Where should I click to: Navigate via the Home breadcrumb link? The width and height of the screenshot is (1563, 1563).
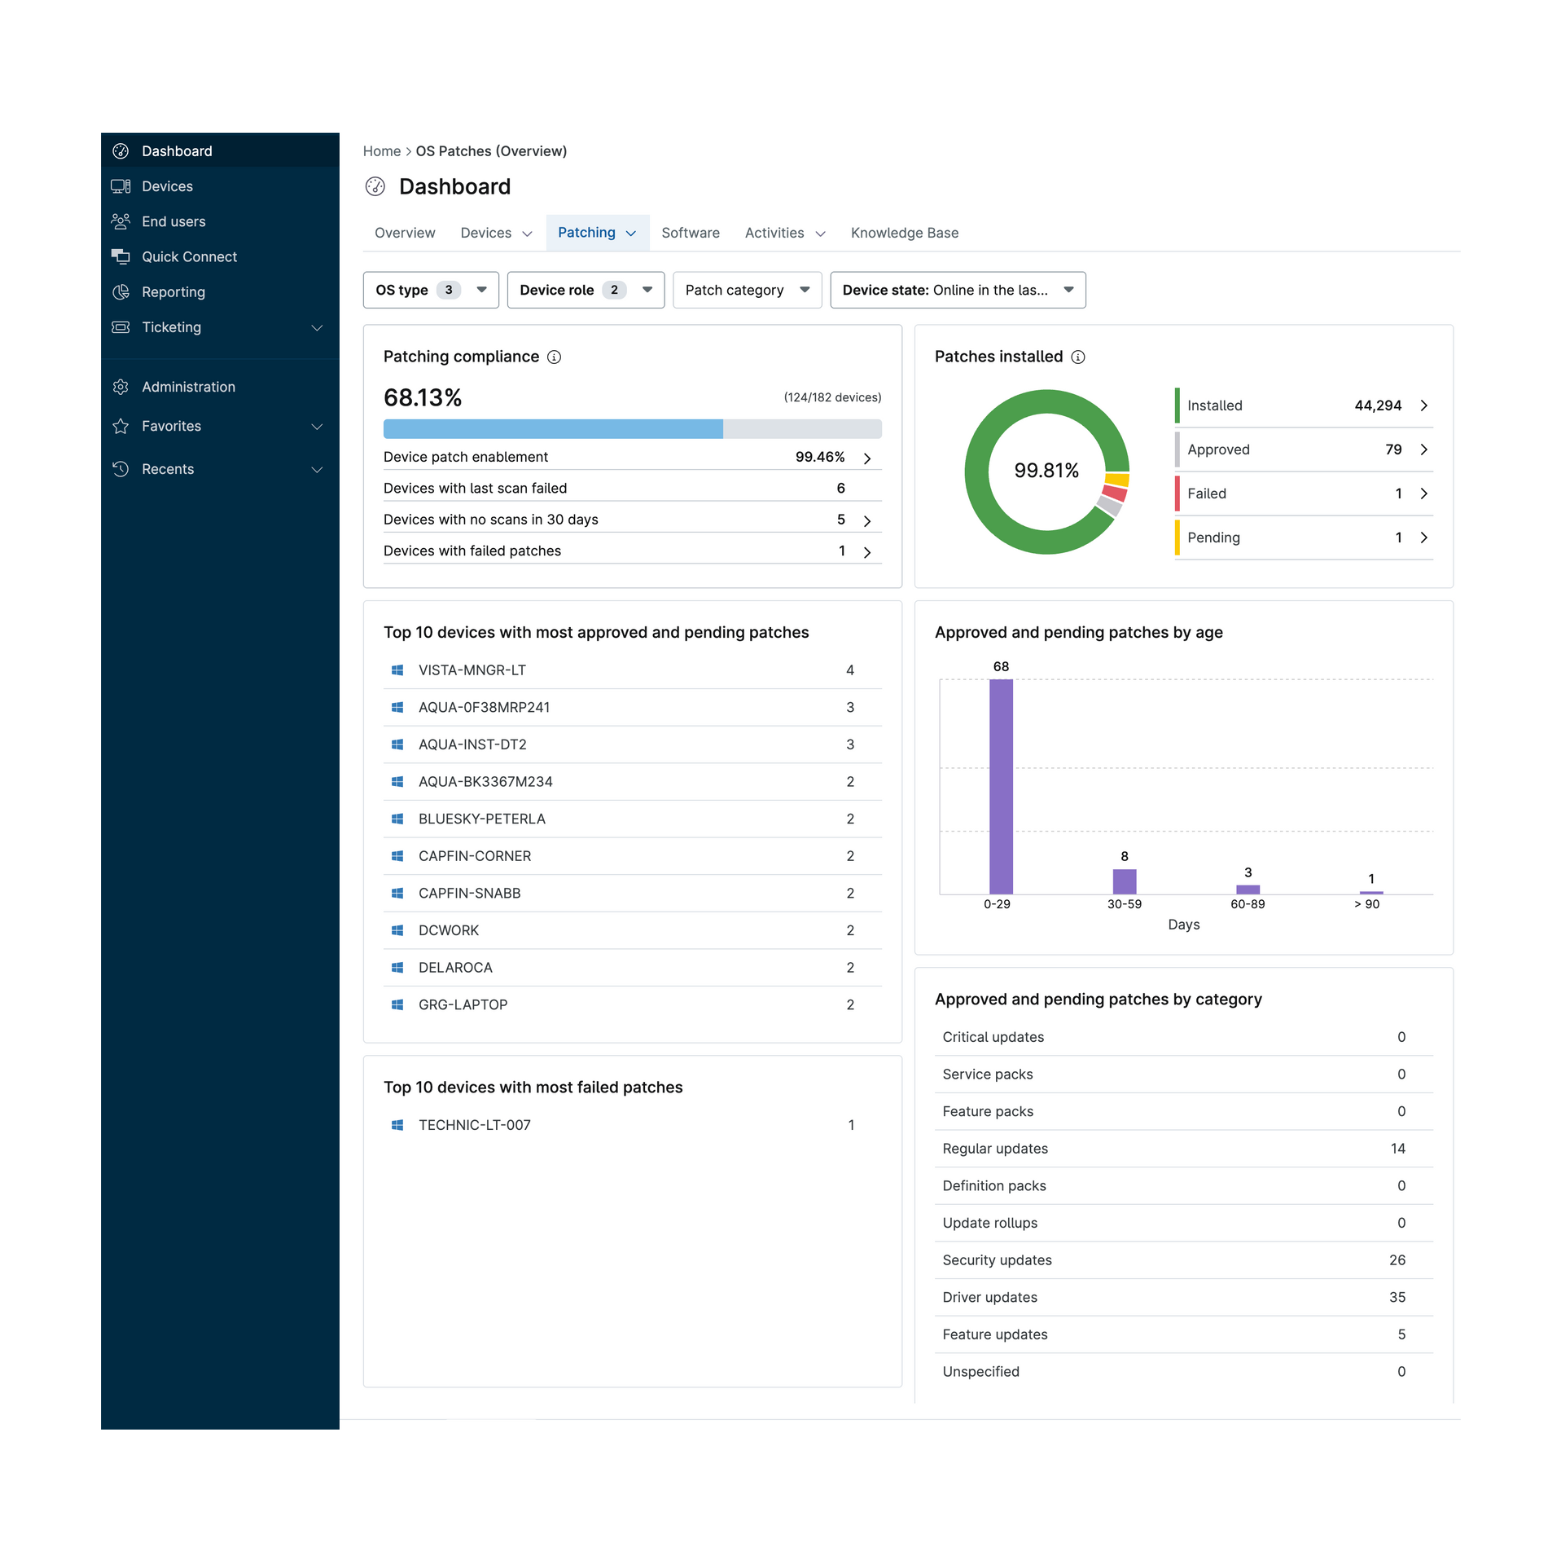coord(382,151)
